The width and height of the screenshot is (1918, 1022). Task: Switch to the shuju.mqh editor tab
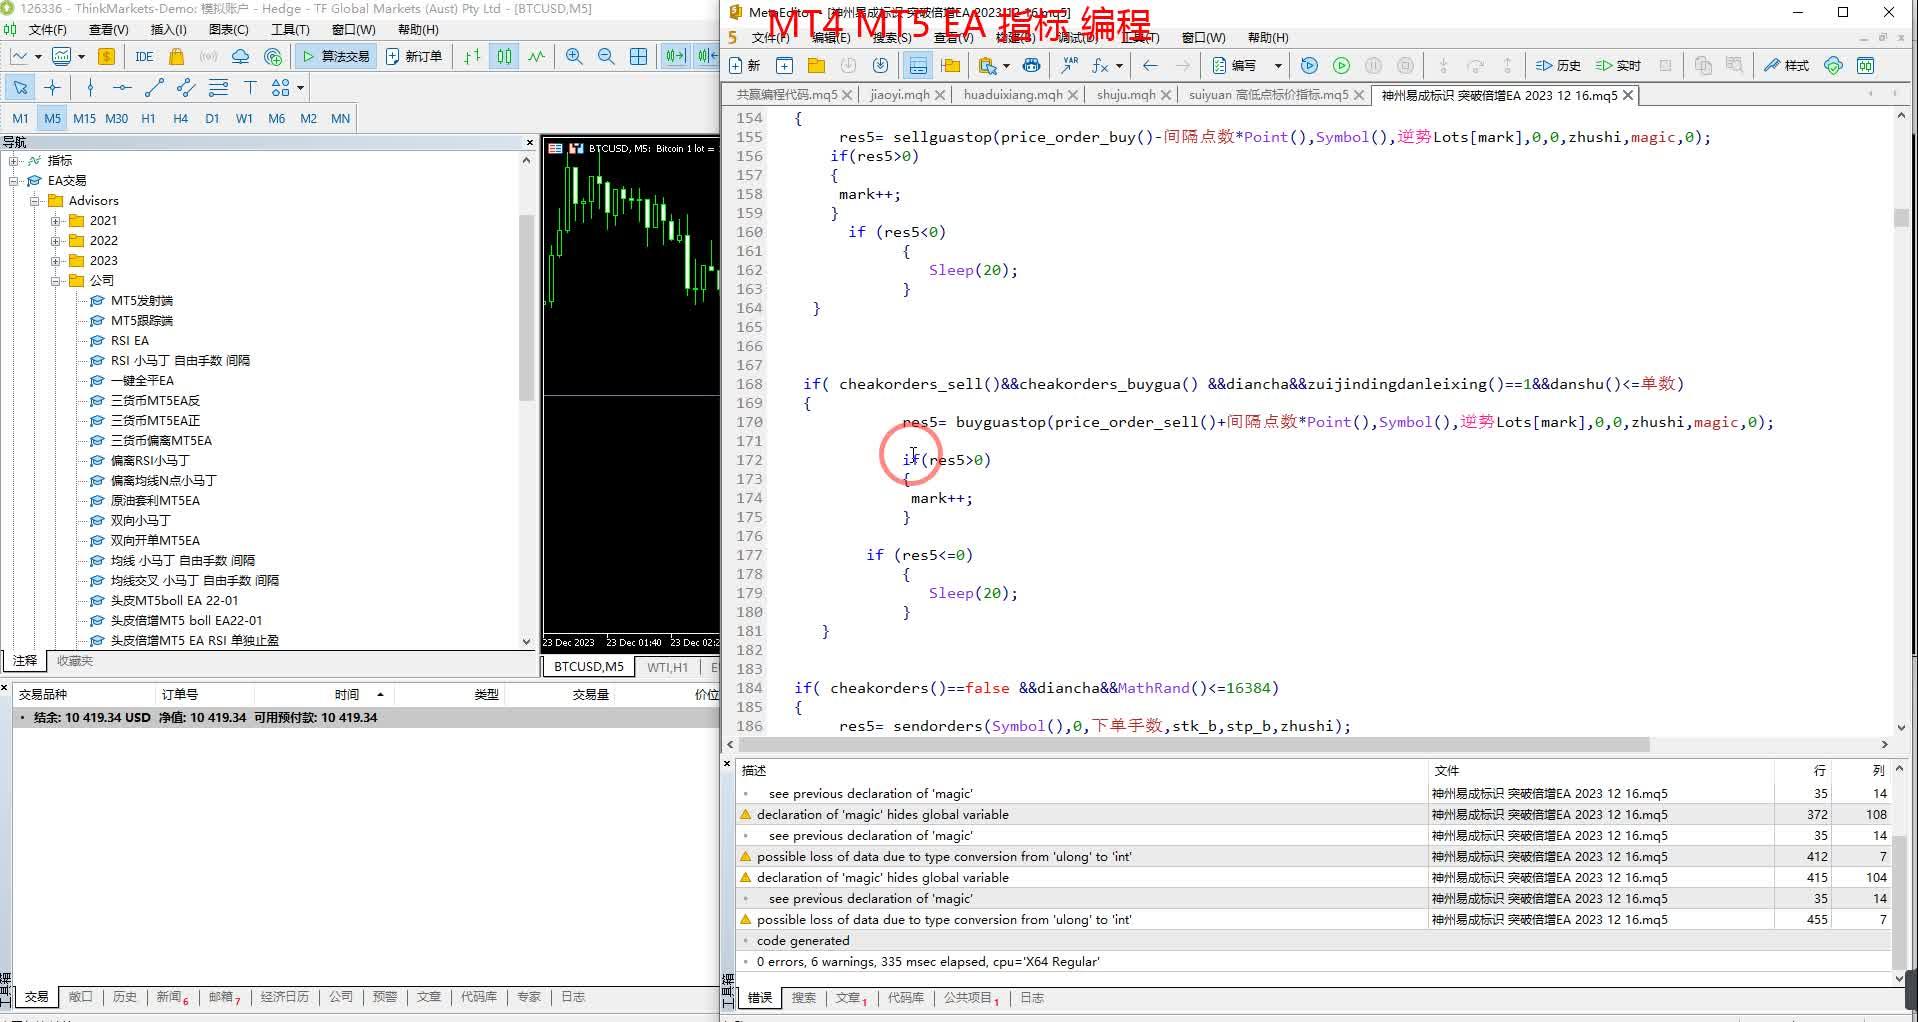pyautogui.click(x=1126, y=95)
